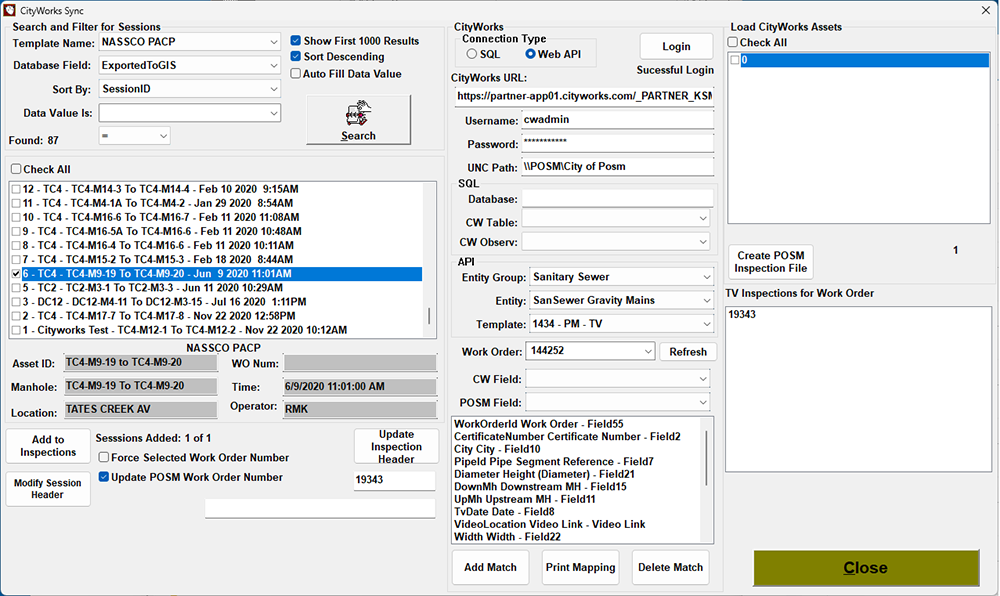Click Add to Inspections button
This screenshot has height=596, width=1000.
point(48,446)
